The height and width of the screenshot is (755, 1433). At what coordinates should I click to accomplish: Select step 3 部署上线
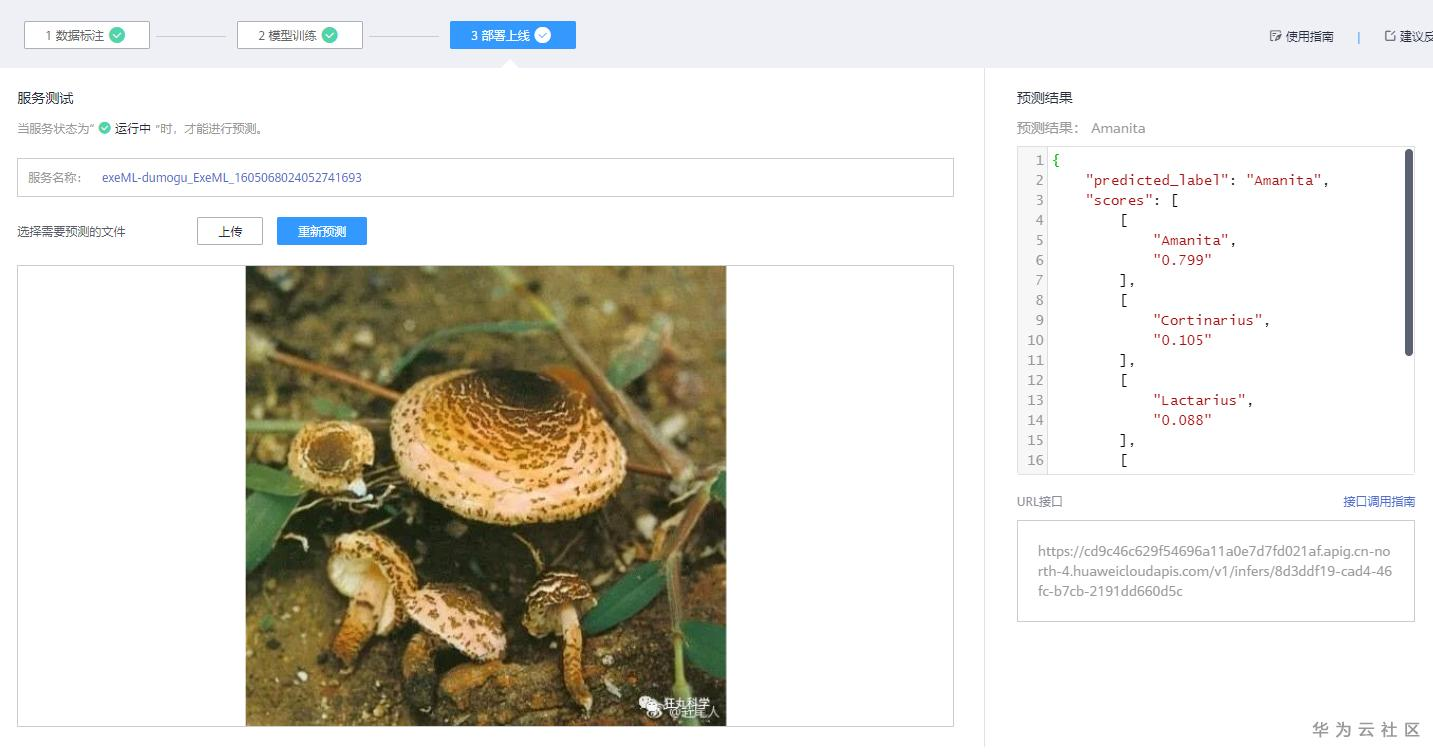click(513, 35)
